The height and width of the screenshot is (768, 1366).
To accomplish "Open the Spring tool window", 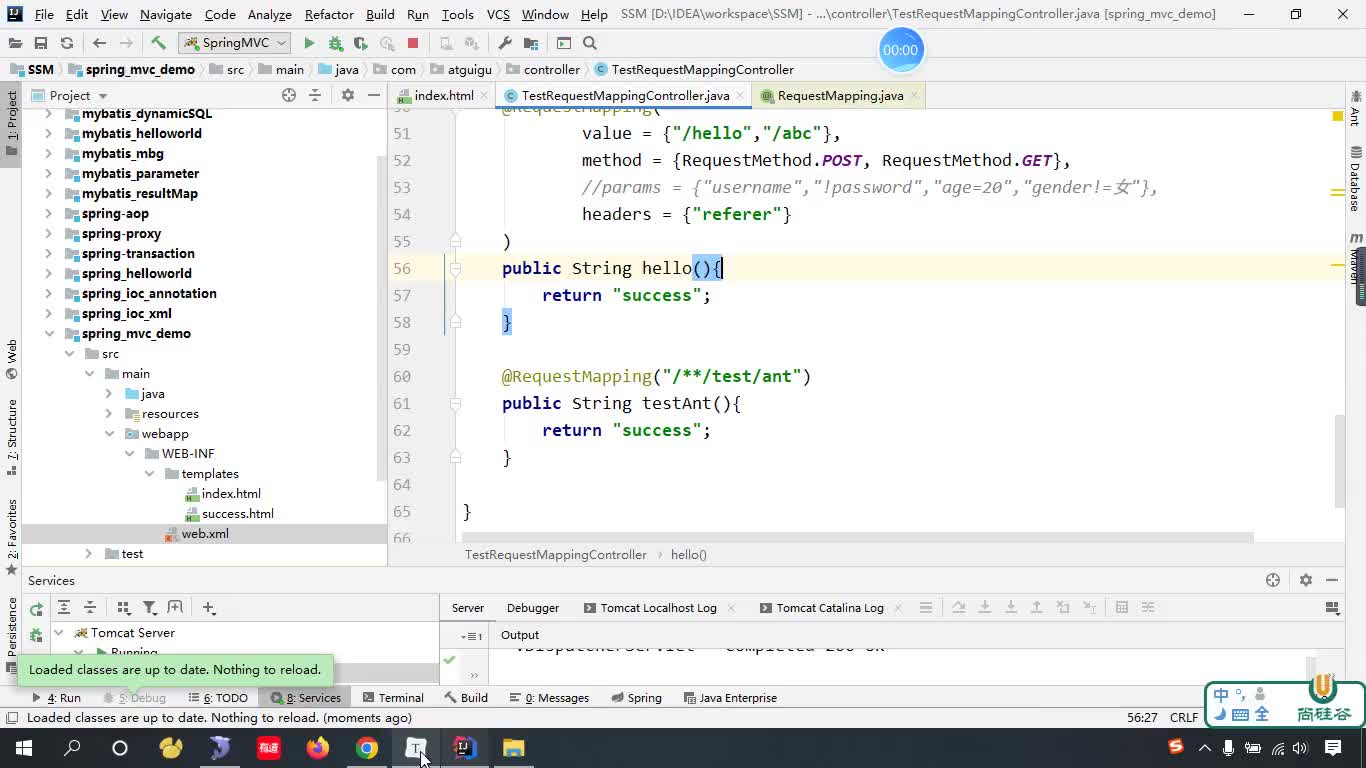I will [636, 697].
